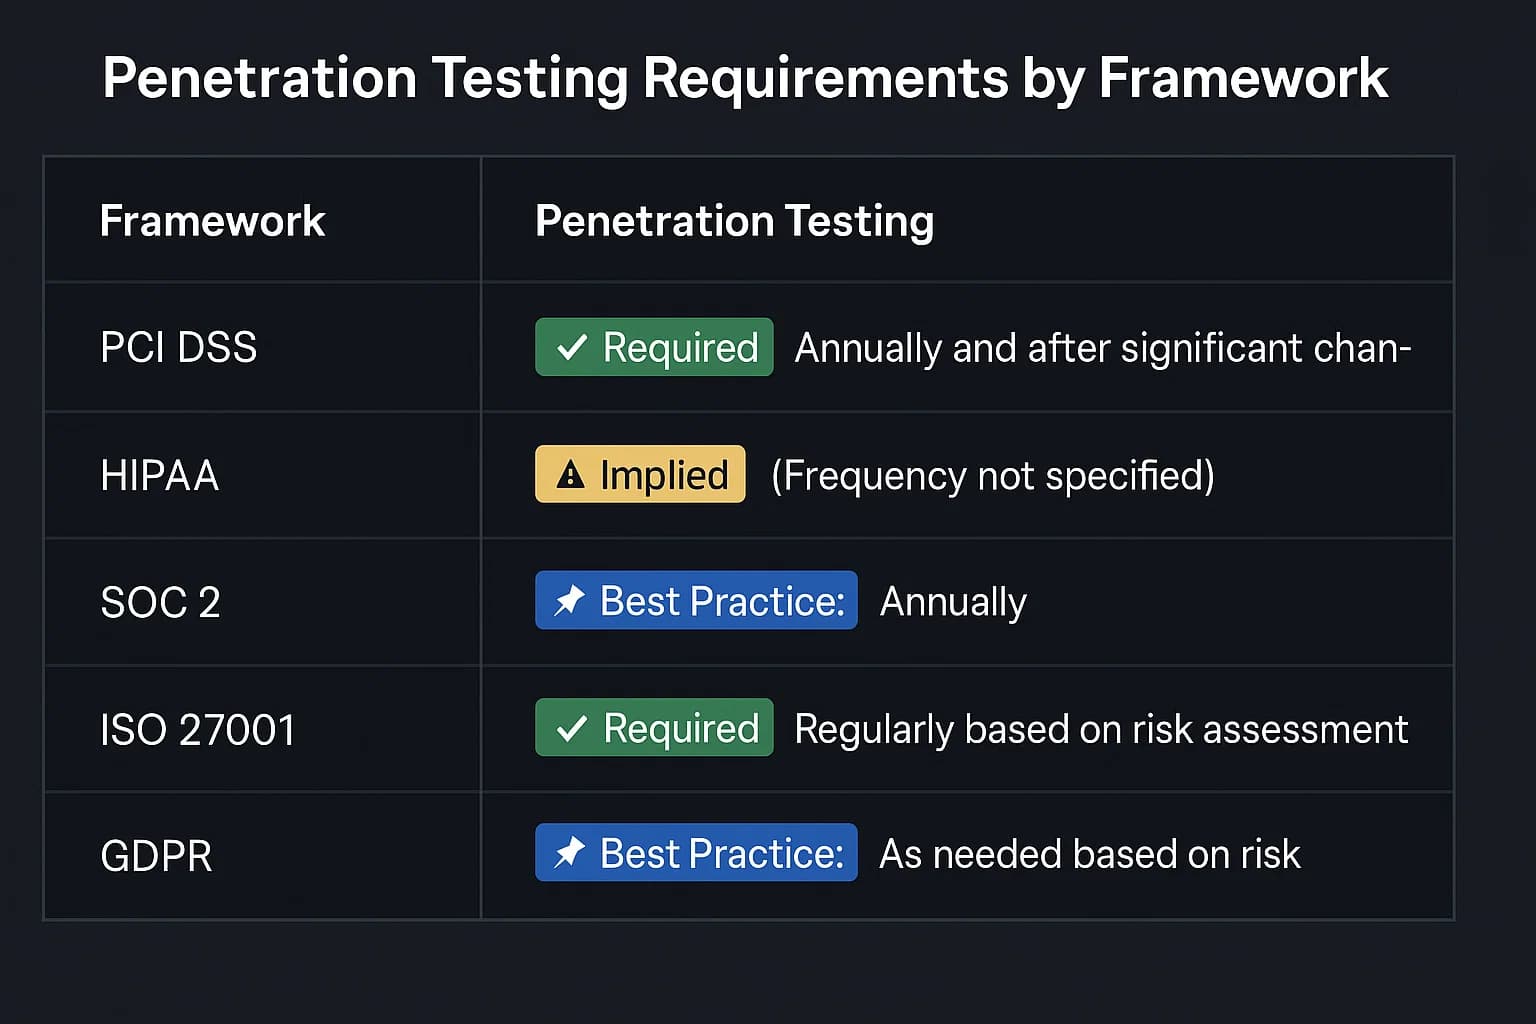Click the warning triangle icon beside Implied
The width and height of the screenshot is (1536, 1024).
click(570, 475)
